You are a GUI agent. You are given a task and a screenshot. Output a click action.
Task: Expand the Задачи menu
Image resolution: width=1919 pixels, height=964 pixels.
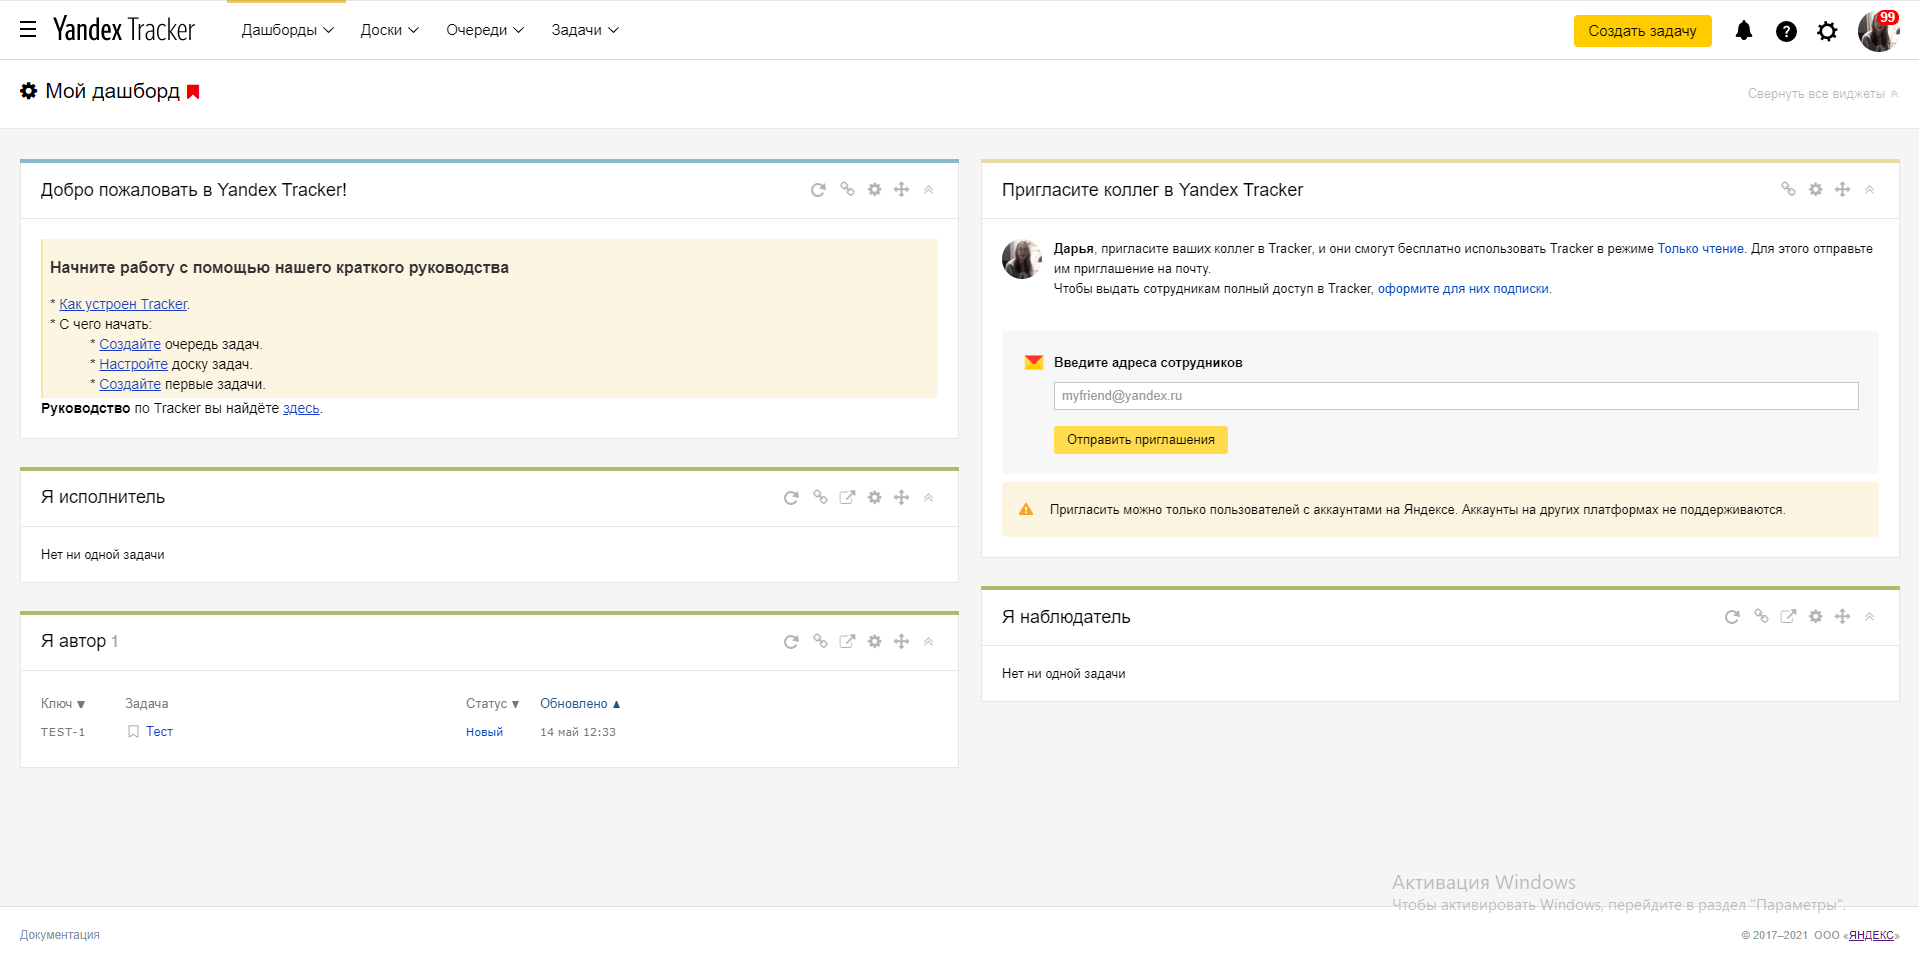tap(585, 30)
